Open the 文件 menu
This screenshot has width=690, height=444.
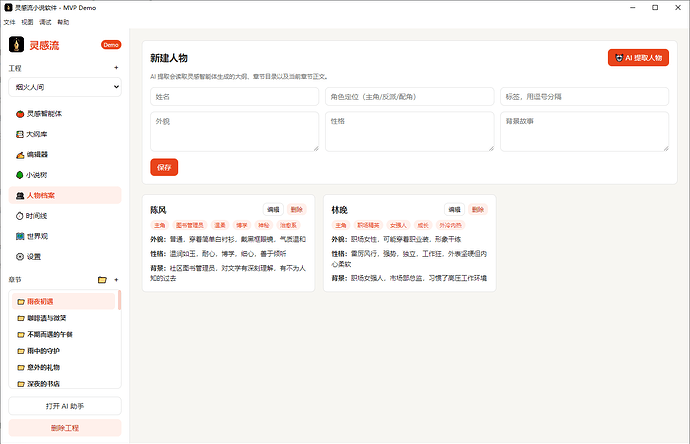tap(9, 22)
